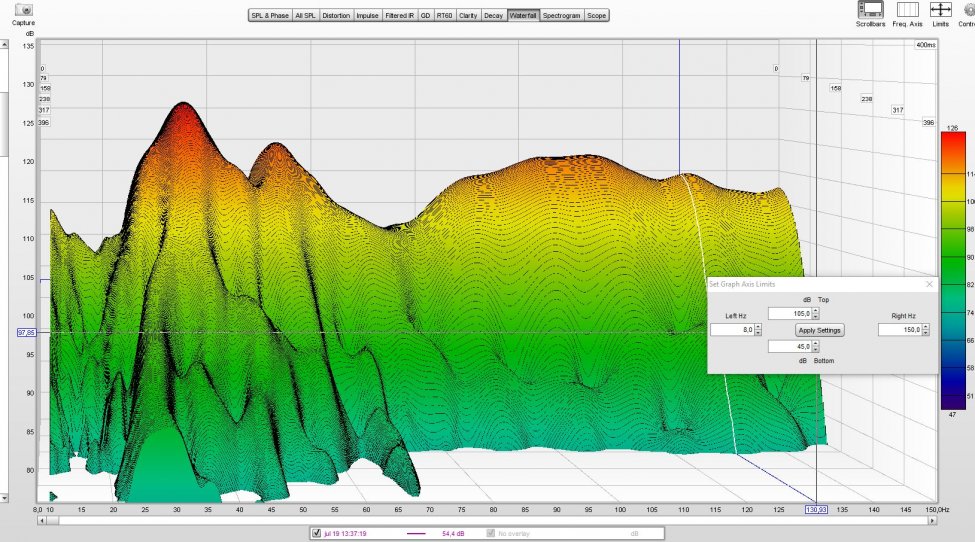The width and height of the screenshot is (975, 542).
Task: Open the Spectrogram tab
Action: pyautogui.click(x=561, y=16)
